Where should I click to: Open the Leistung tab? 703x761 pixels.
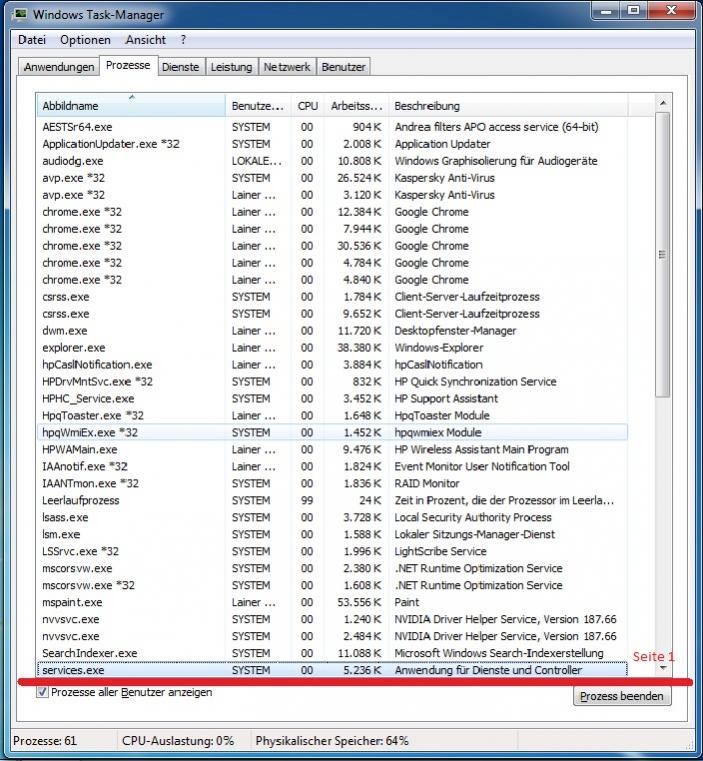(x=231, y=67)
